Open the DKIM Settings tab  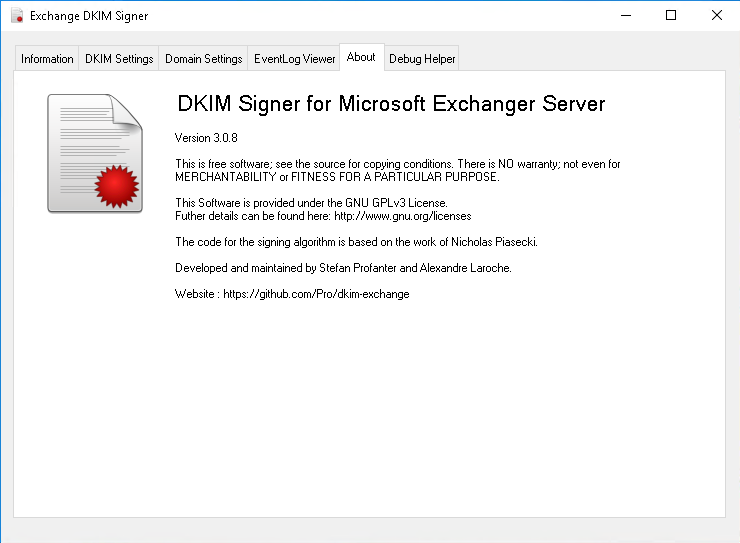pos(119,58)
